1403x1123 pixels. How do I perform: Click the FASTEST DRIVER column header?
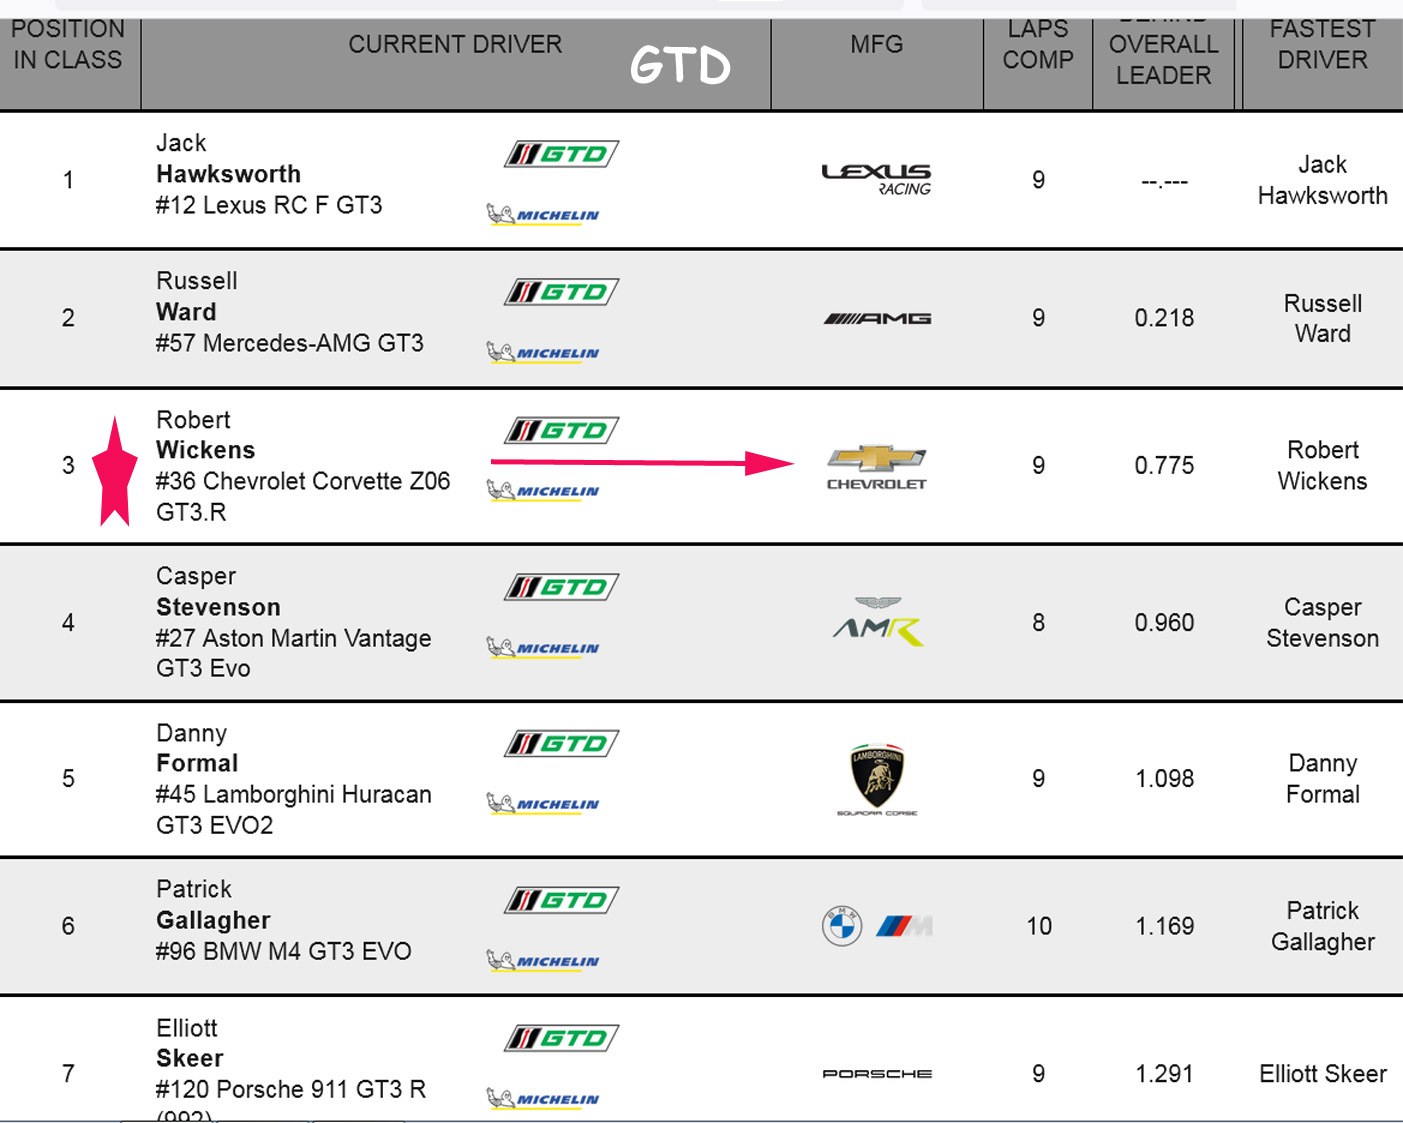(1322, 45)
